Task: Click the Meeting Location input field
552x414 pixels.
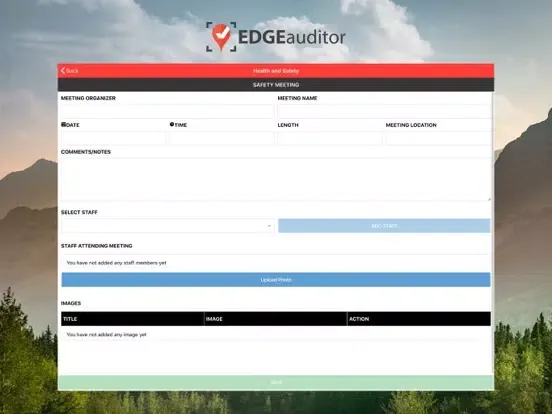Action: click(x=438, y=138)
